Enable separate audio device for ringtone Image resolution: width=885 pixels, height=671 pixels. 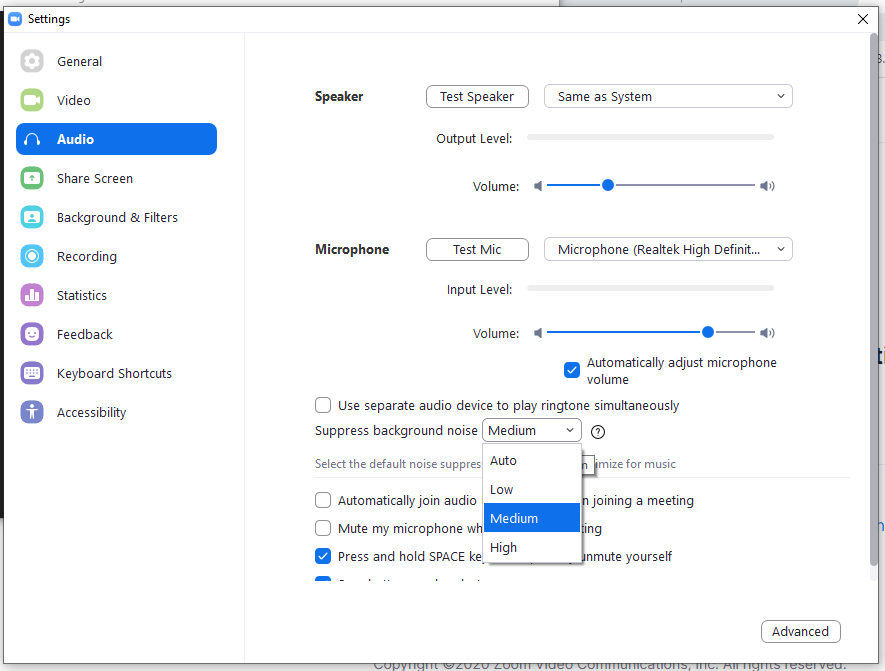tap(323, 405)
